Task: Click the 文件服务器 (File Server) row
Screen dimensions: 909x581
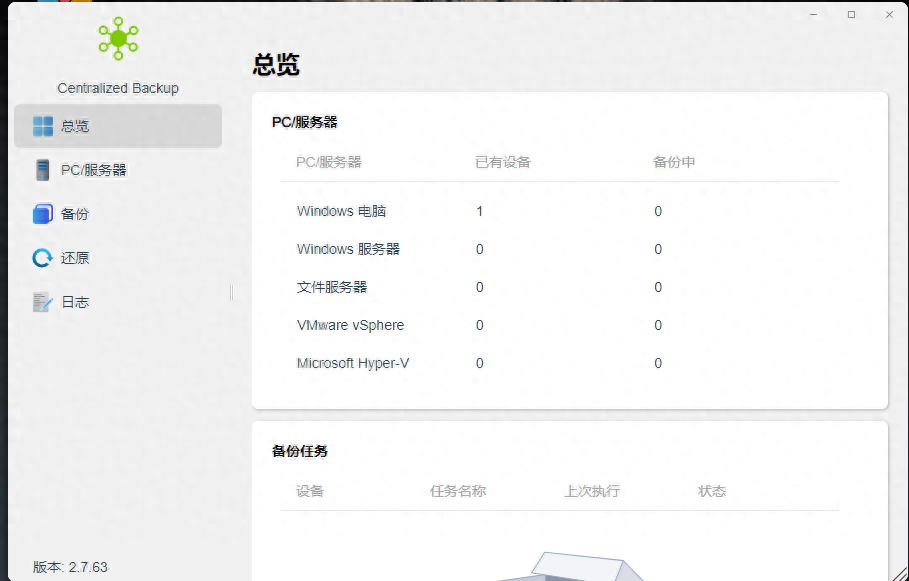Action: (330, 287)
